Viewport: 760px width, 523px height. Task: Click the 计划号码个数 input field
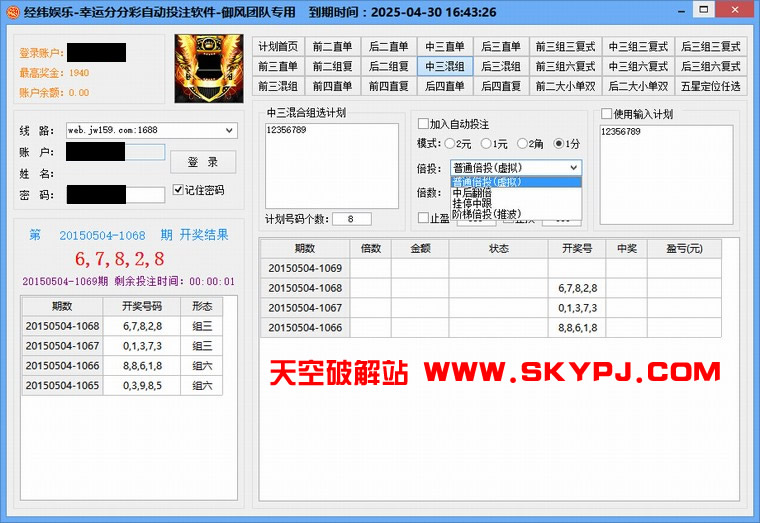click(351, 219)
